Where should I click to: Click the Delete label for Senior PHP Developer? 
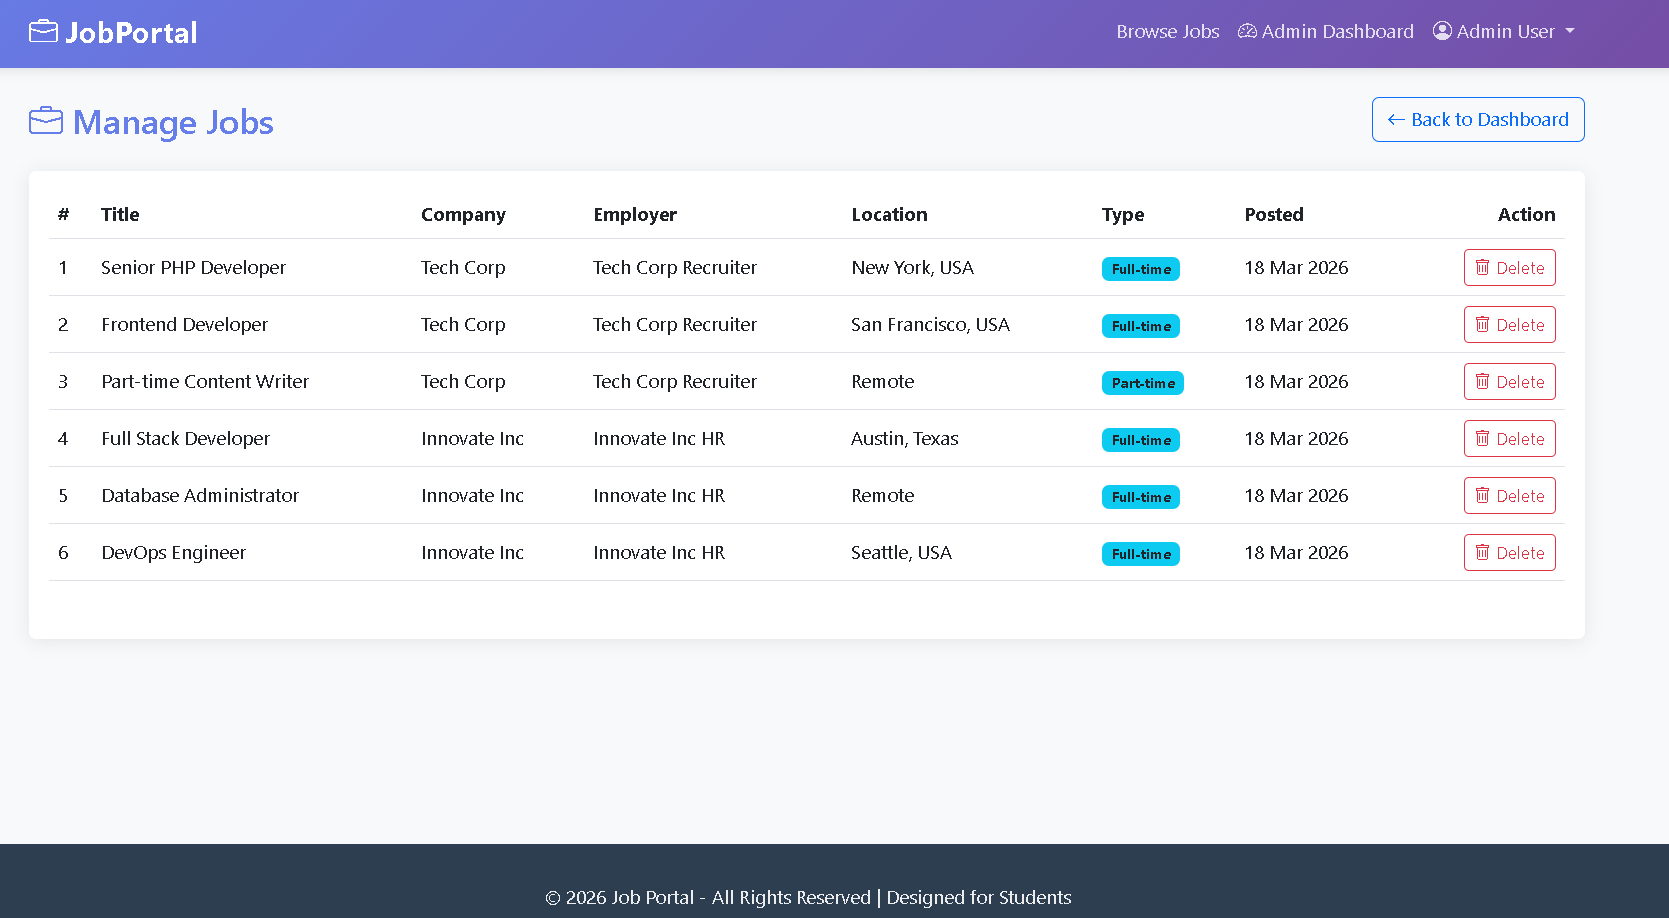point(1520,268)
